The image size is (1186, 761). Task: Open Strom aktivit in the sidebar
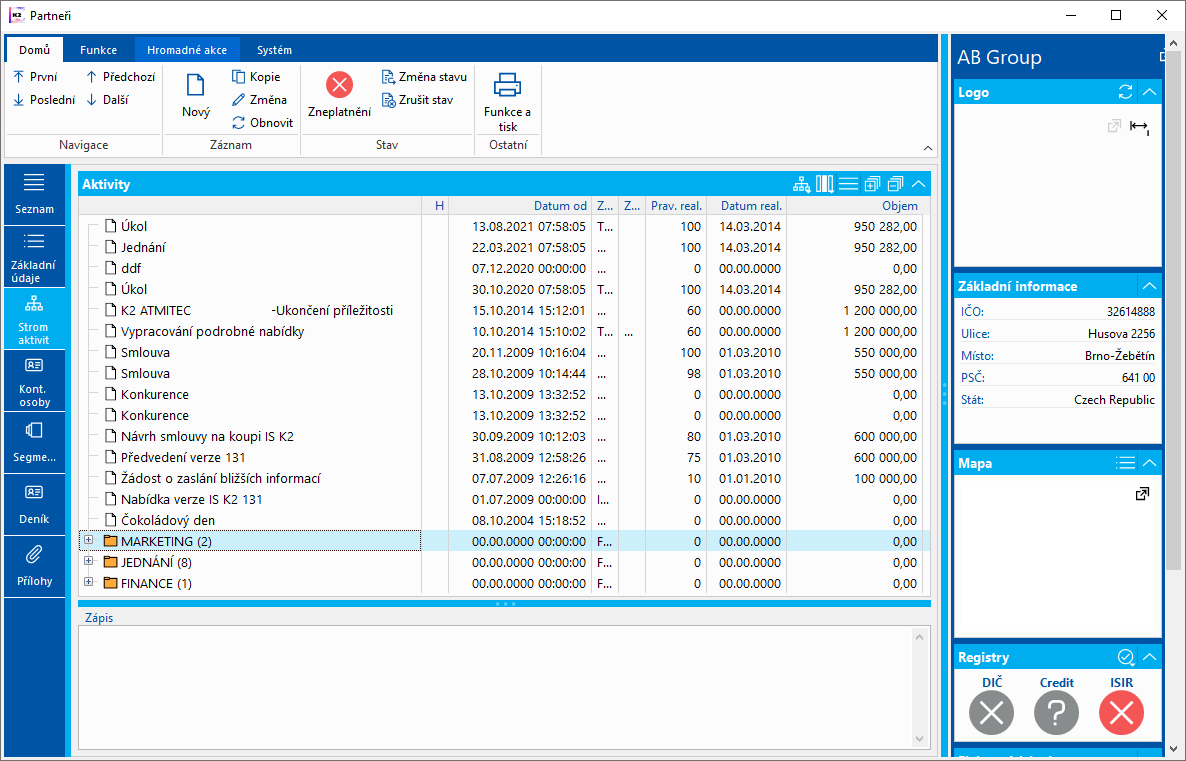point(34,317)
